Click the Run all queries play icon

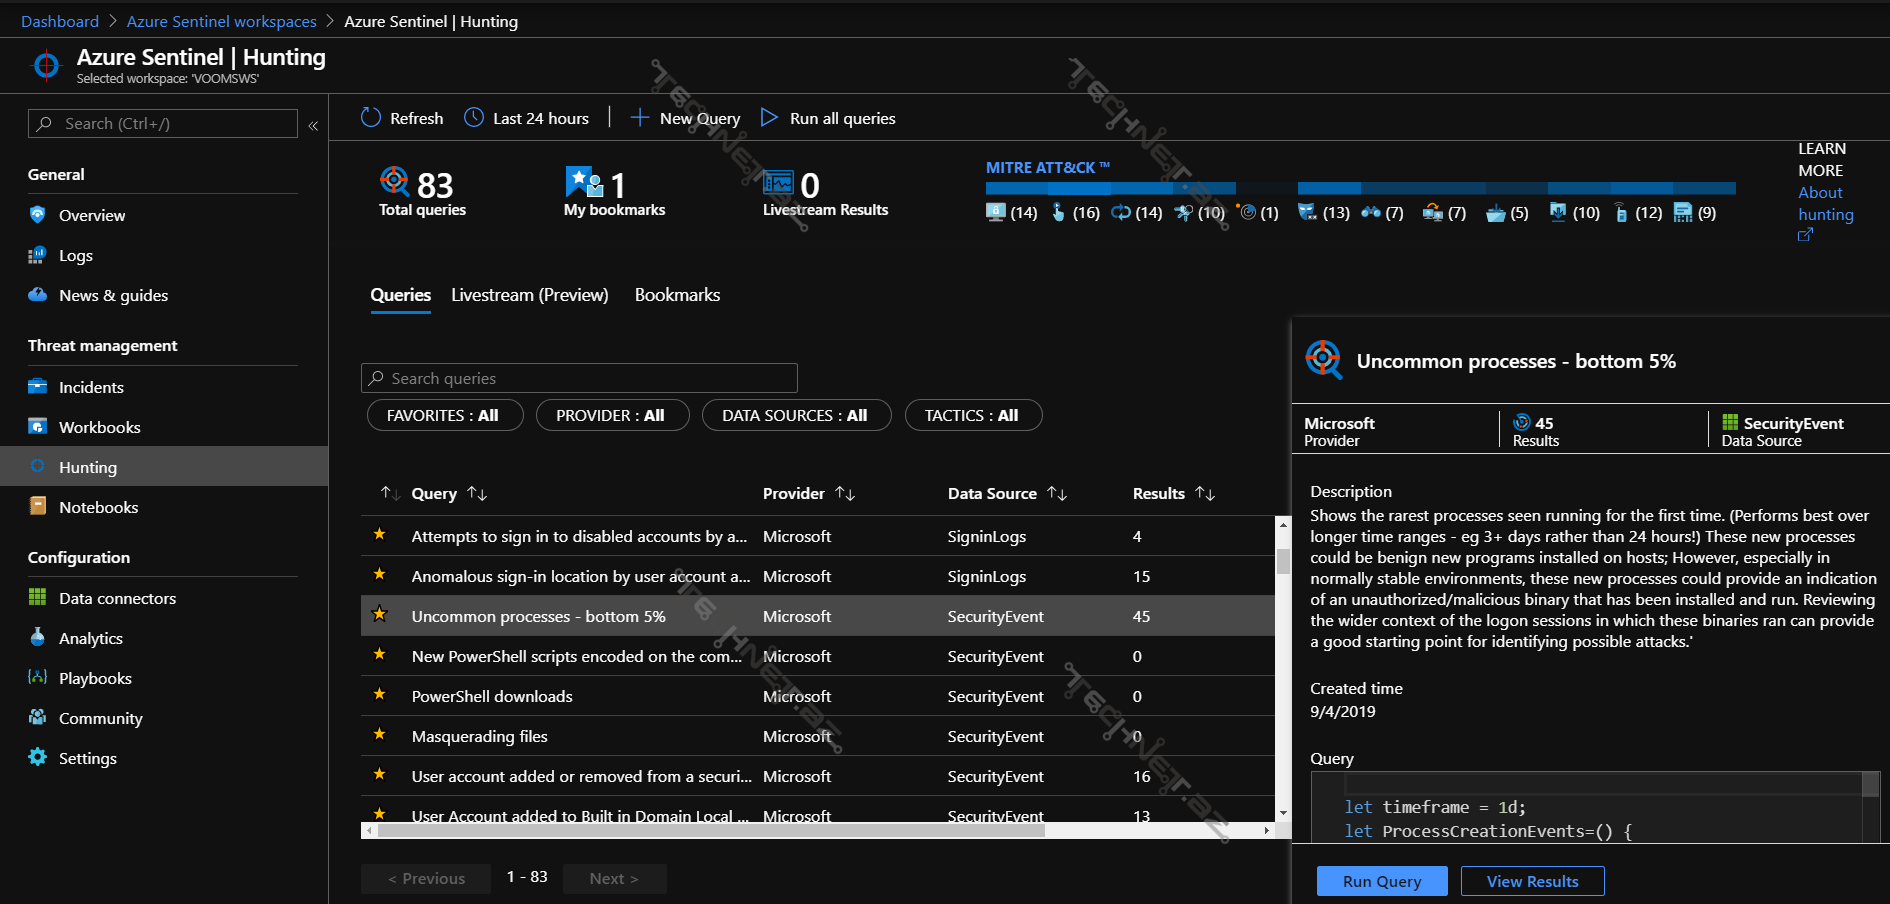pyautogui.click(x=769, y=118)
